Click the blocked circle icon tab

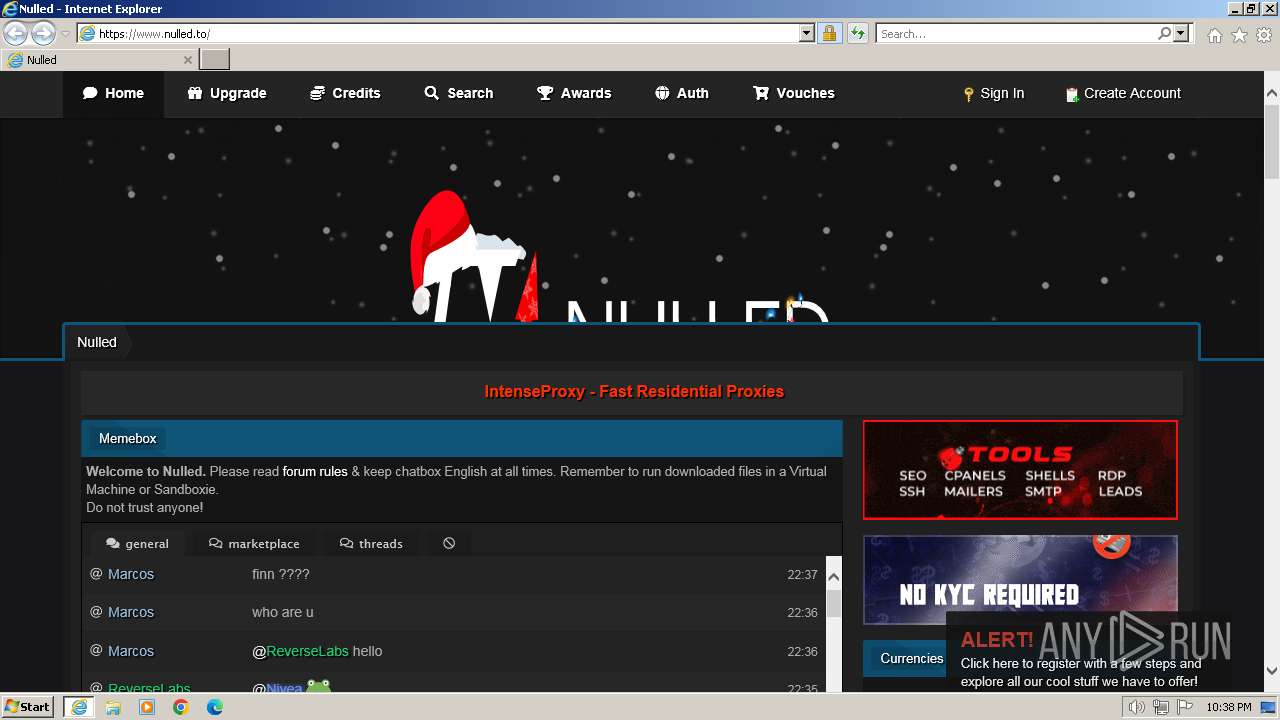(x=449, y=543)
